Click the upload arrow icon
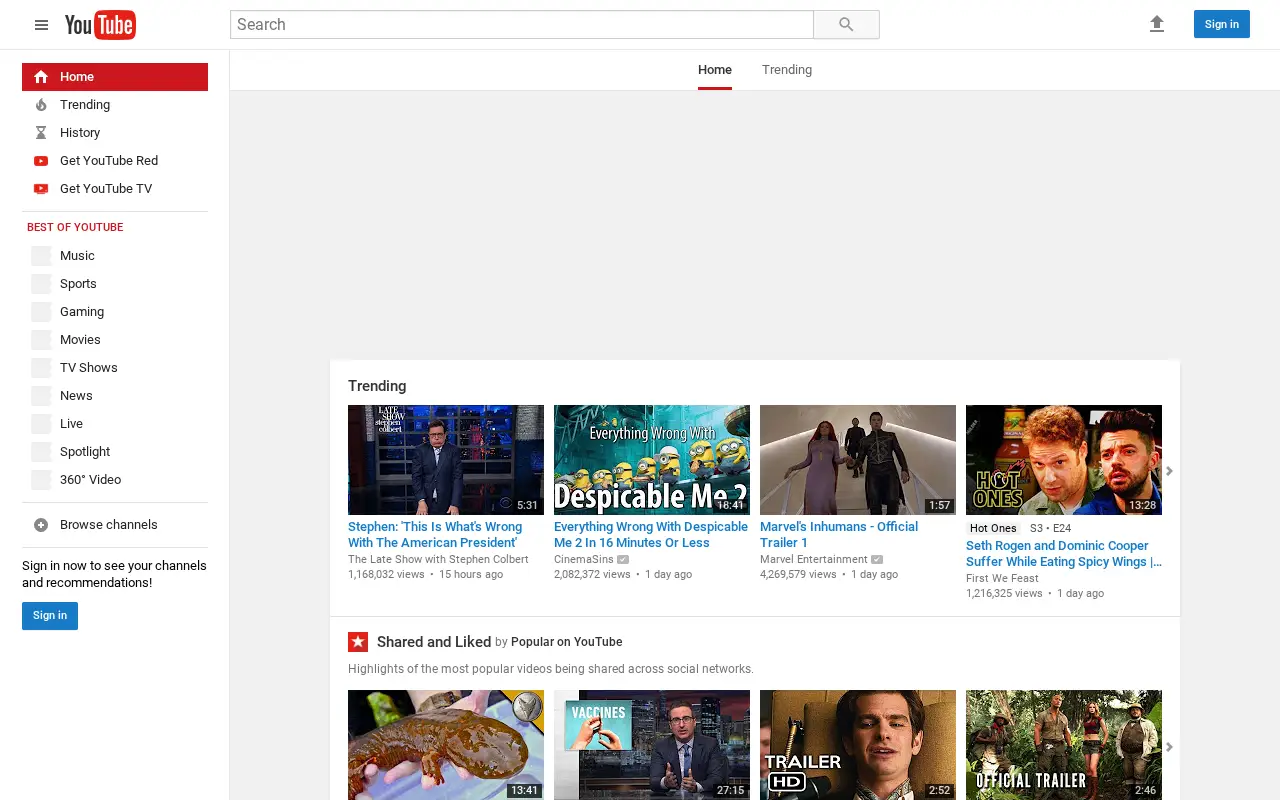 pos(1157,24)
